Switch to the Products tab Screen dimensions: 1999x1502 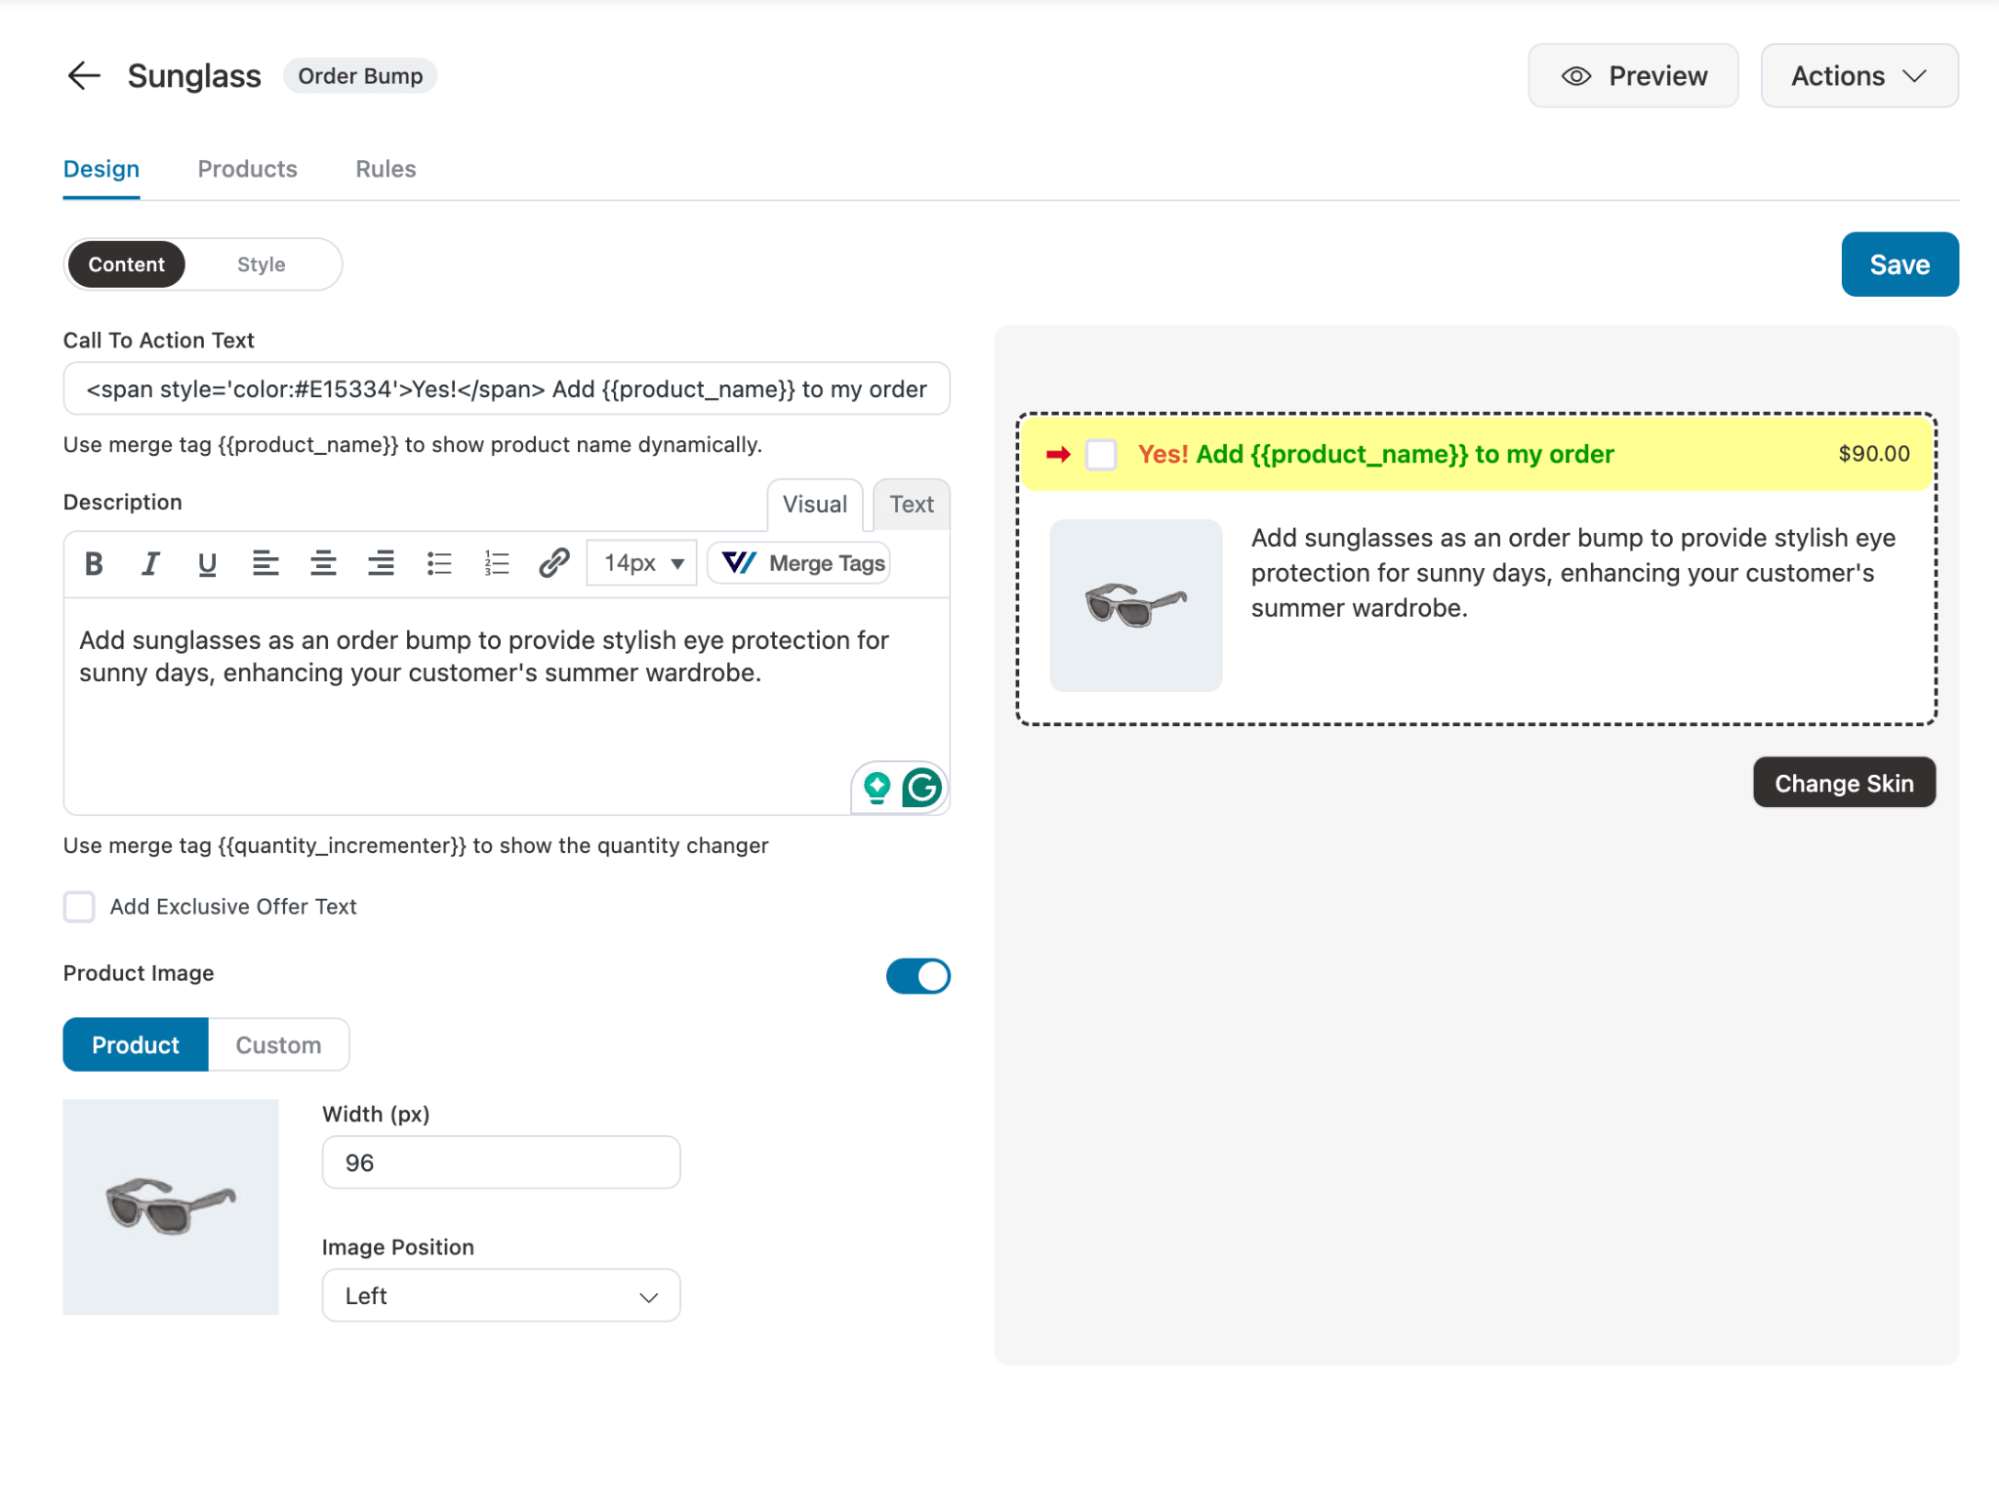(248, 169)
